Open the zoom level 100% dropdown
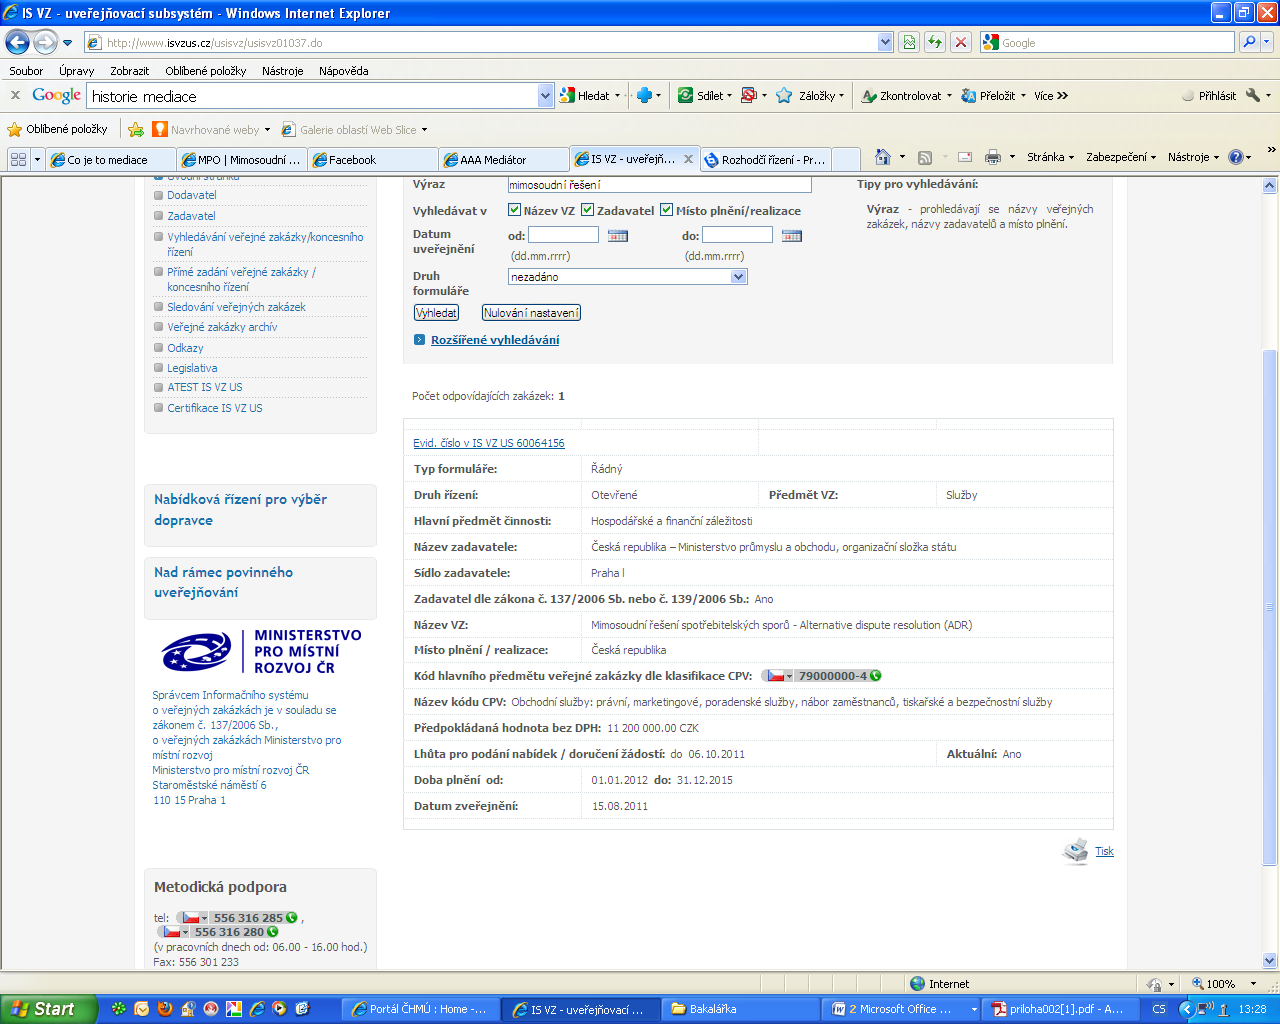 coord(1253,984)
